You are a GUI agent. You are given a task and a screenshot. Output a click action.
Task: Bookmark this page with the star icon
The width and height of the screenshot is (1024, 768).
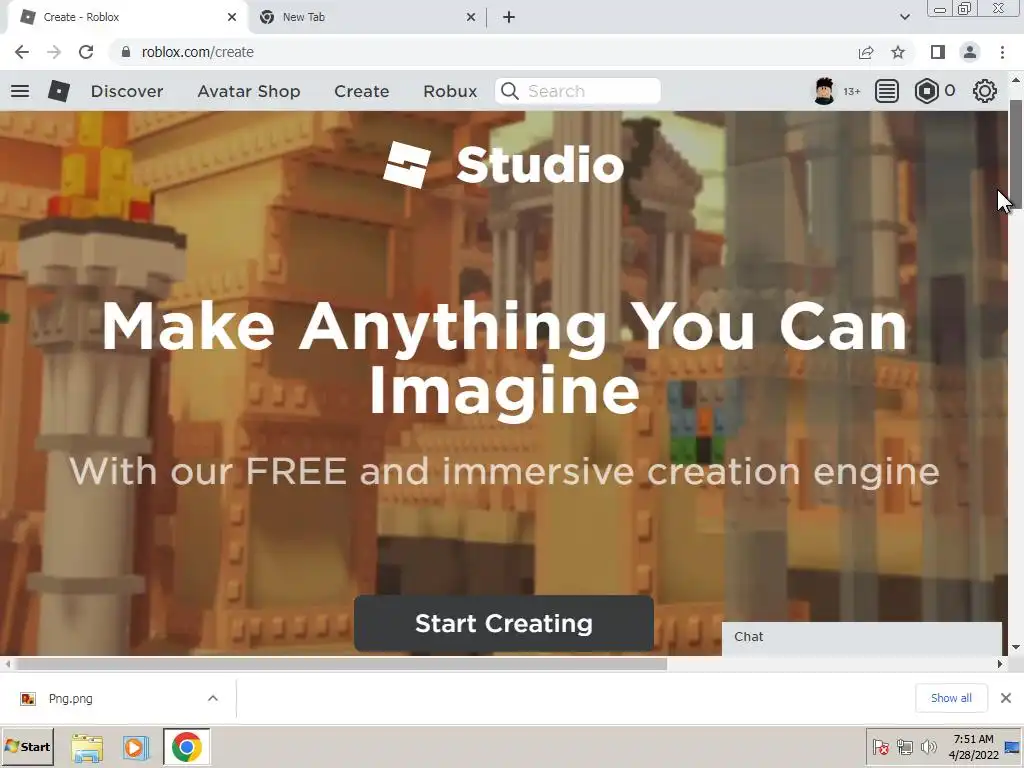coord(898,52)
